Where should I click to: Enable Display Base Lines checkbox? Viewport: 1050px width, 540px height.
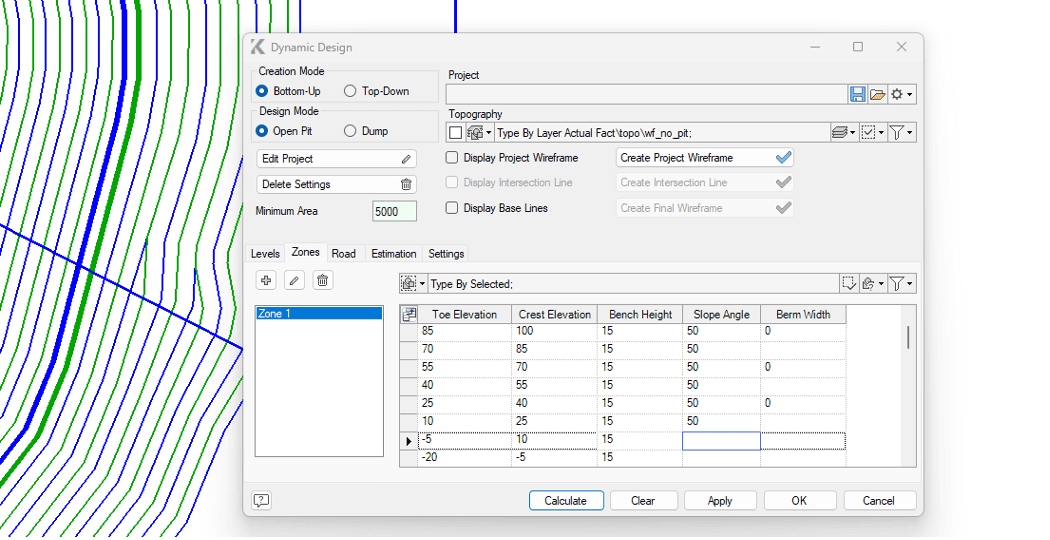[452, 208]
